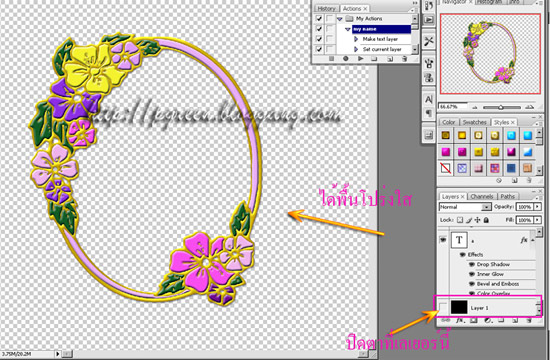Image resolution: width=550 pixels, height=360 pixels.
Task: Select the History tab
Action: [x=326, y=8]
